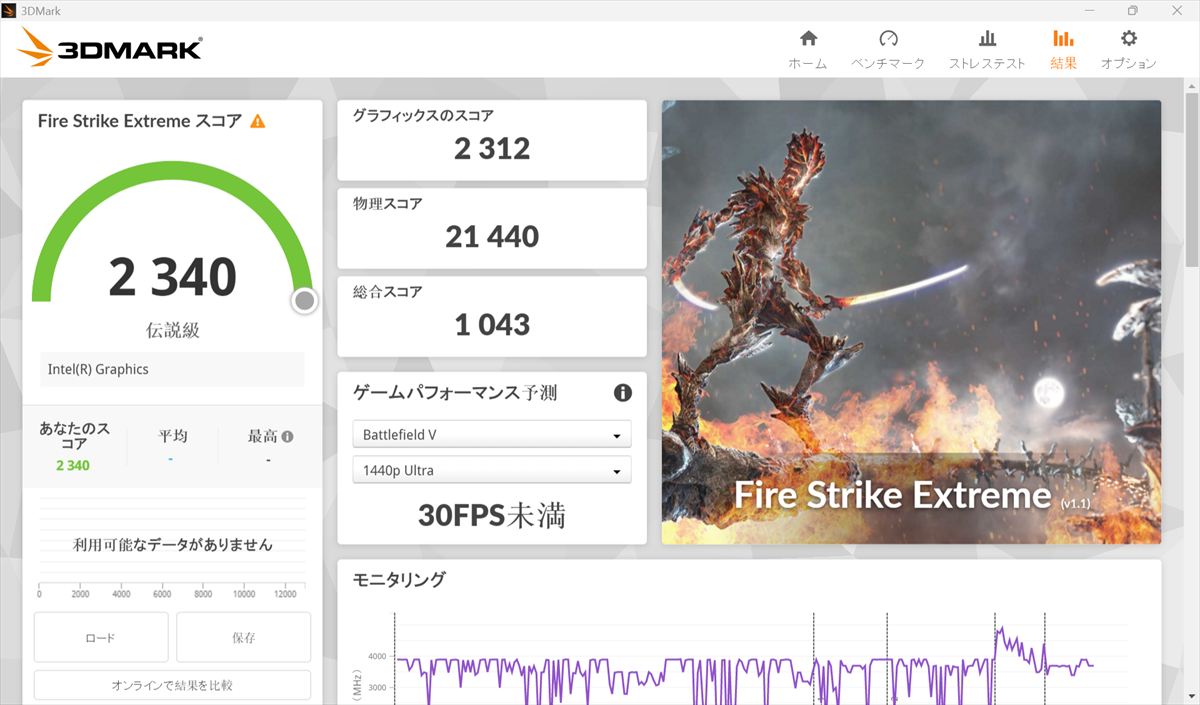Screen dimensions: 1200x705
Task: Click the Fire Strike Extreme artwork image
Action: (x=911, y=322)
